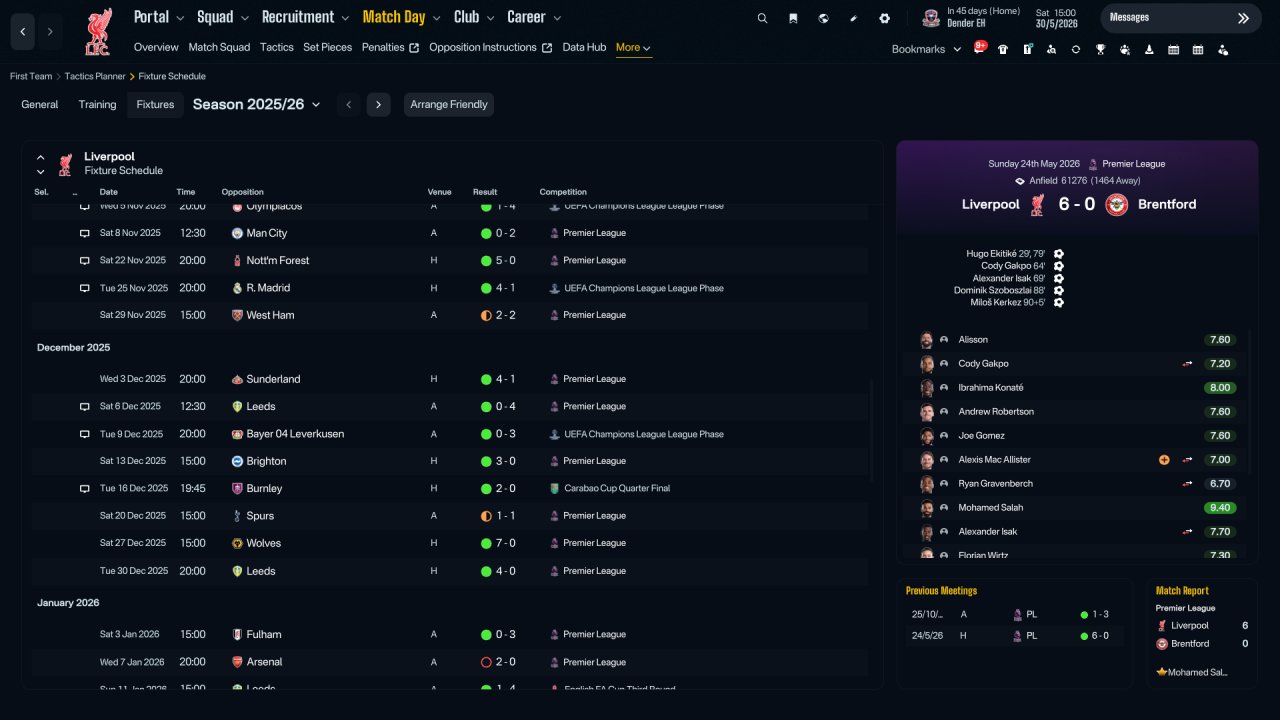1280x720 pixels.
Task: Click the Liverpool crest in top-left header
Action: tap(98, 32)
